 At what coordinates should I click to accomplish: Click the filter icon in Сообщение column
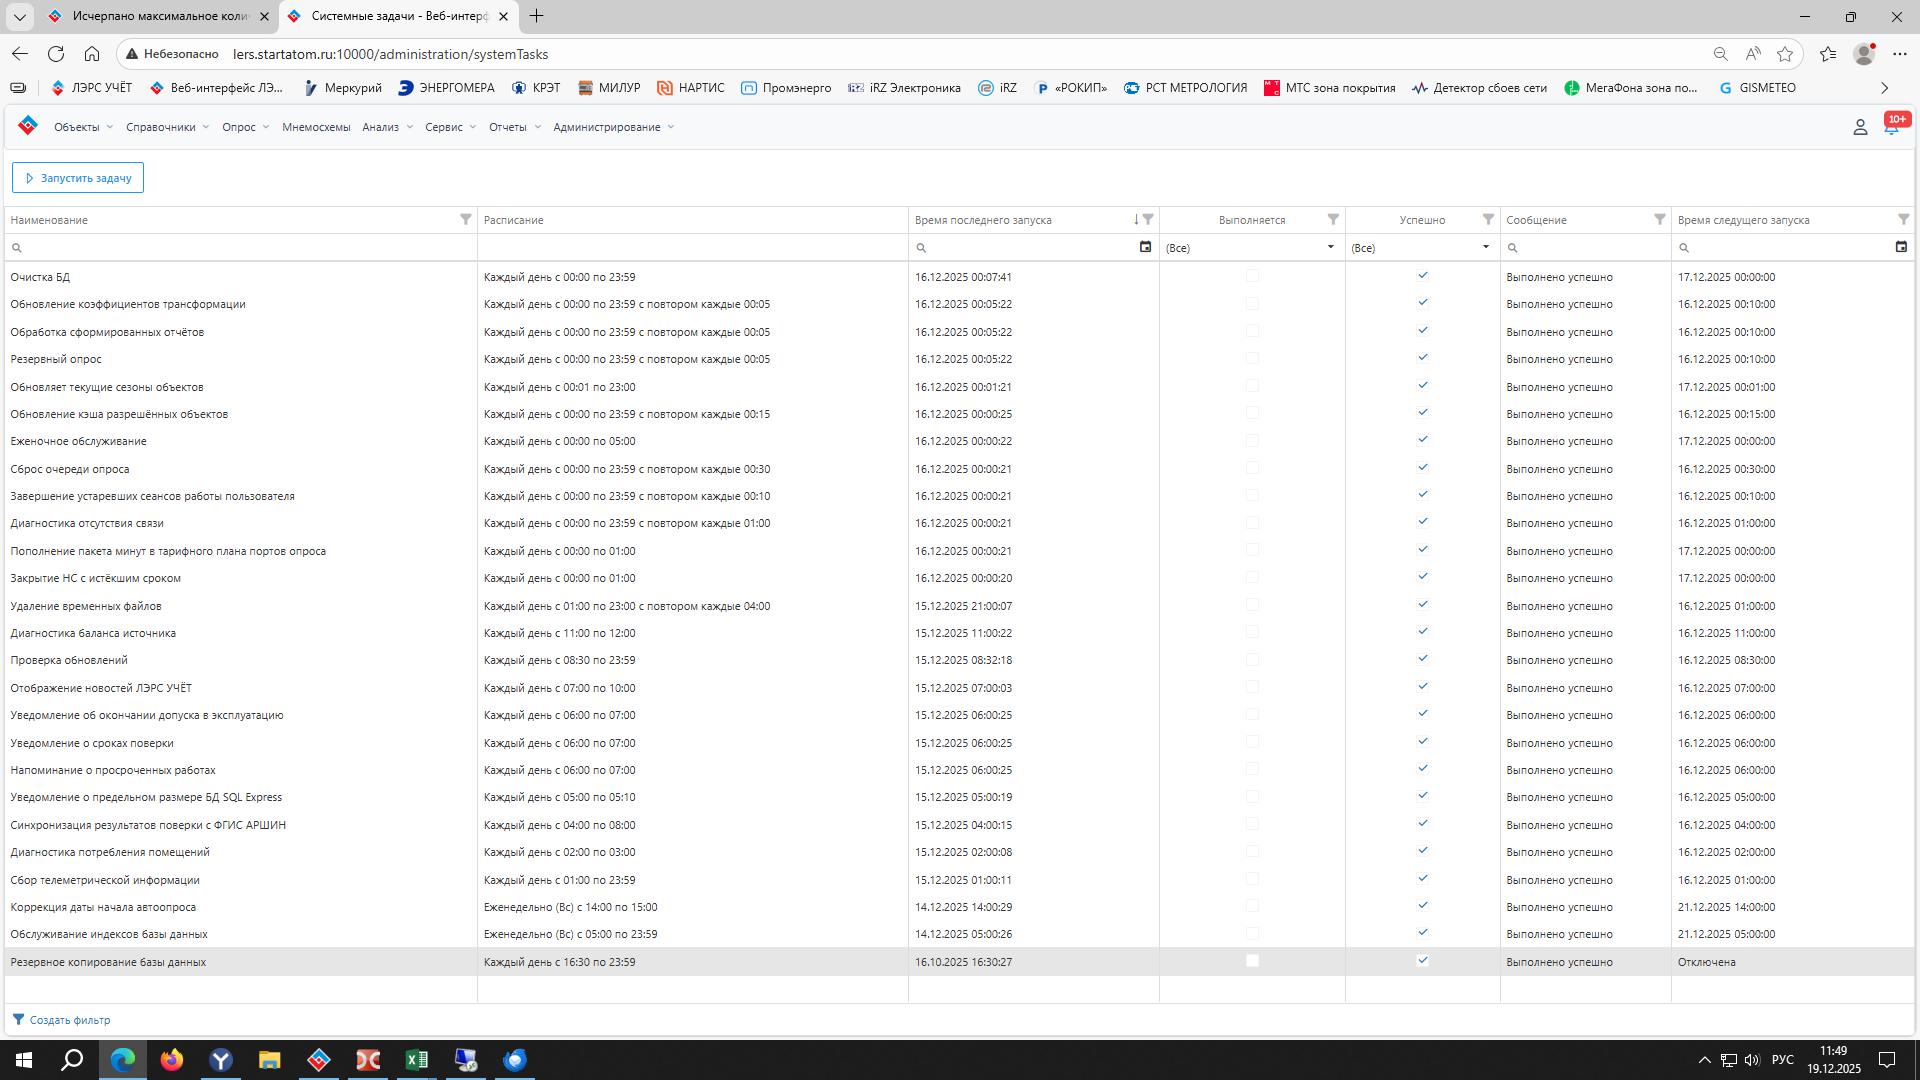click(1659, 219)
